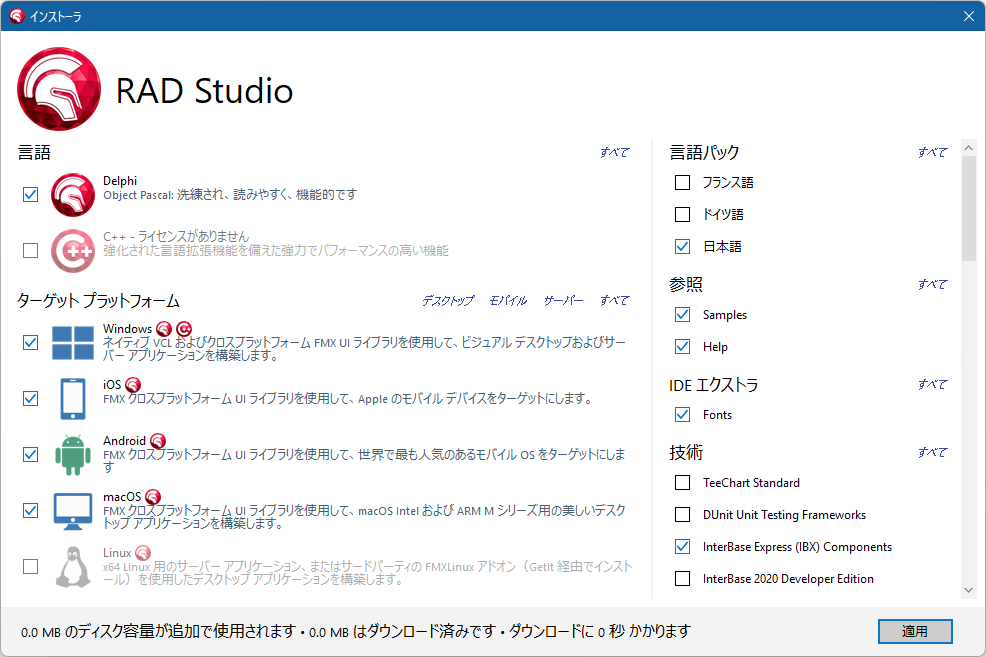This screenshot has width=986, height=657.
Task: Uncheck InterBase Express (IBX) Components
Action: pyautogui.click(x=683, y=547)
